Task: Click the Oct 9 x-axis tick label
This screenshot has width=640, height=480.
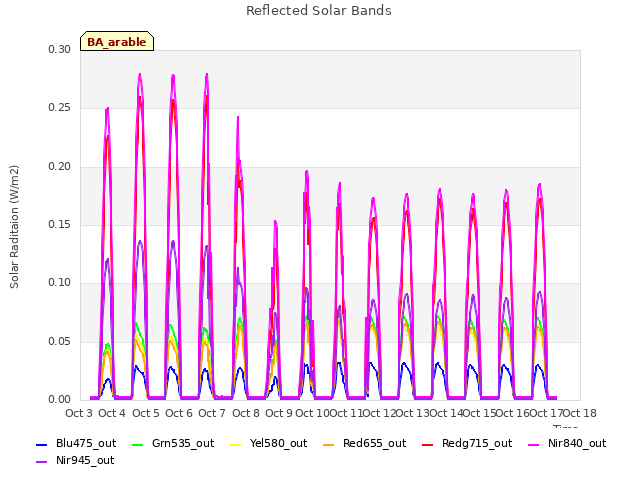Action: [279, 413]
